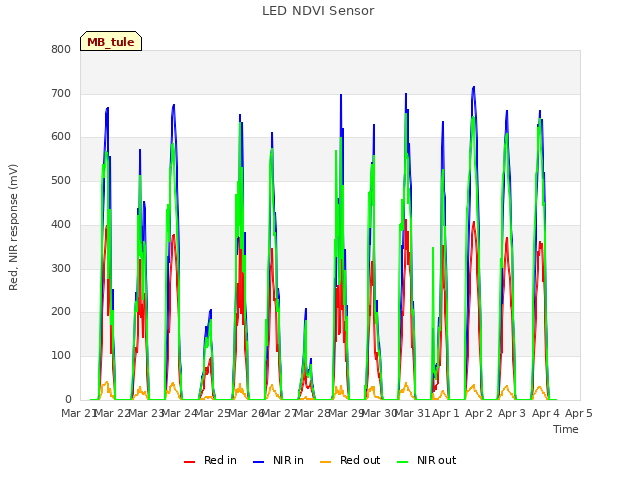Viewport: 640px width, 480px height.
Task: Click the 600 y-axis tick label
Action: 61,137
